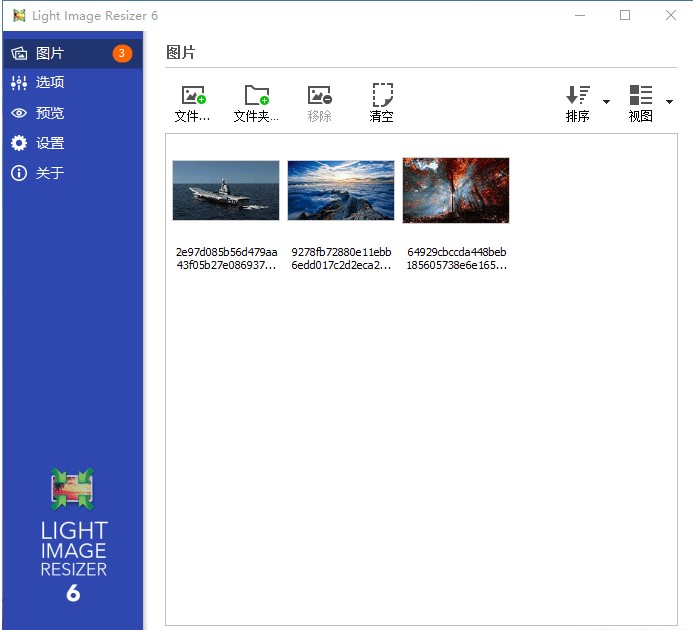Click the sort (排序) icon
Viewport: 693px width, 630px height.
click(x=578, y=95)
